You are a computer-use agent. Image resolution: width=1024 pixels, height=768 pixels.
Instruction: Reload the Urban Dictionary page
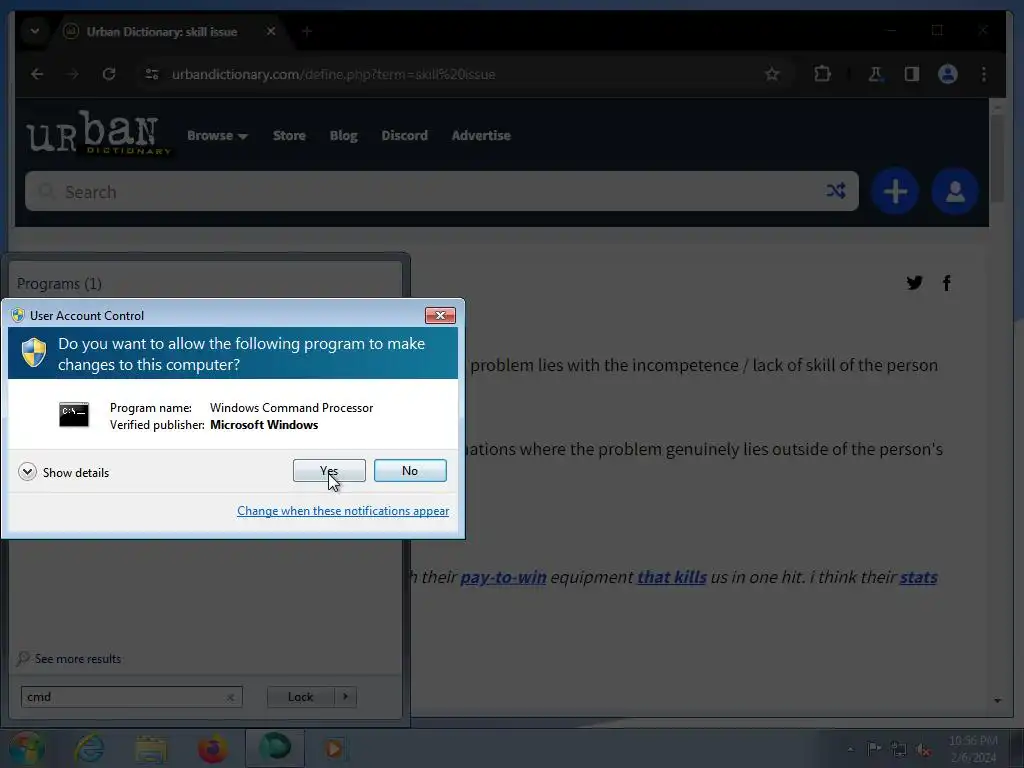[109, 74]
